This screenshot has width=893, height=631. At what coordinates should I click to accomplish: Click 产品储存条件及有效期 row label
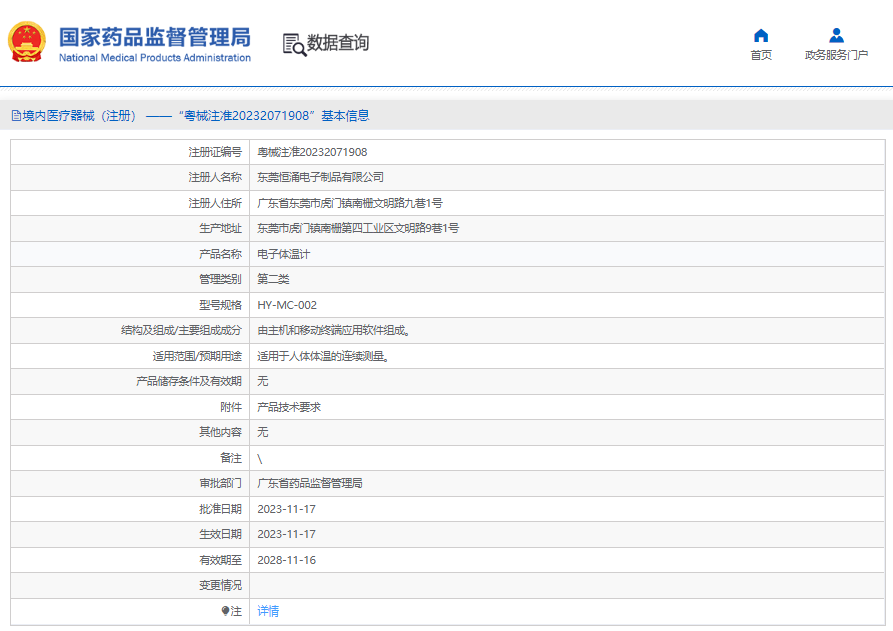pos(189,381)
